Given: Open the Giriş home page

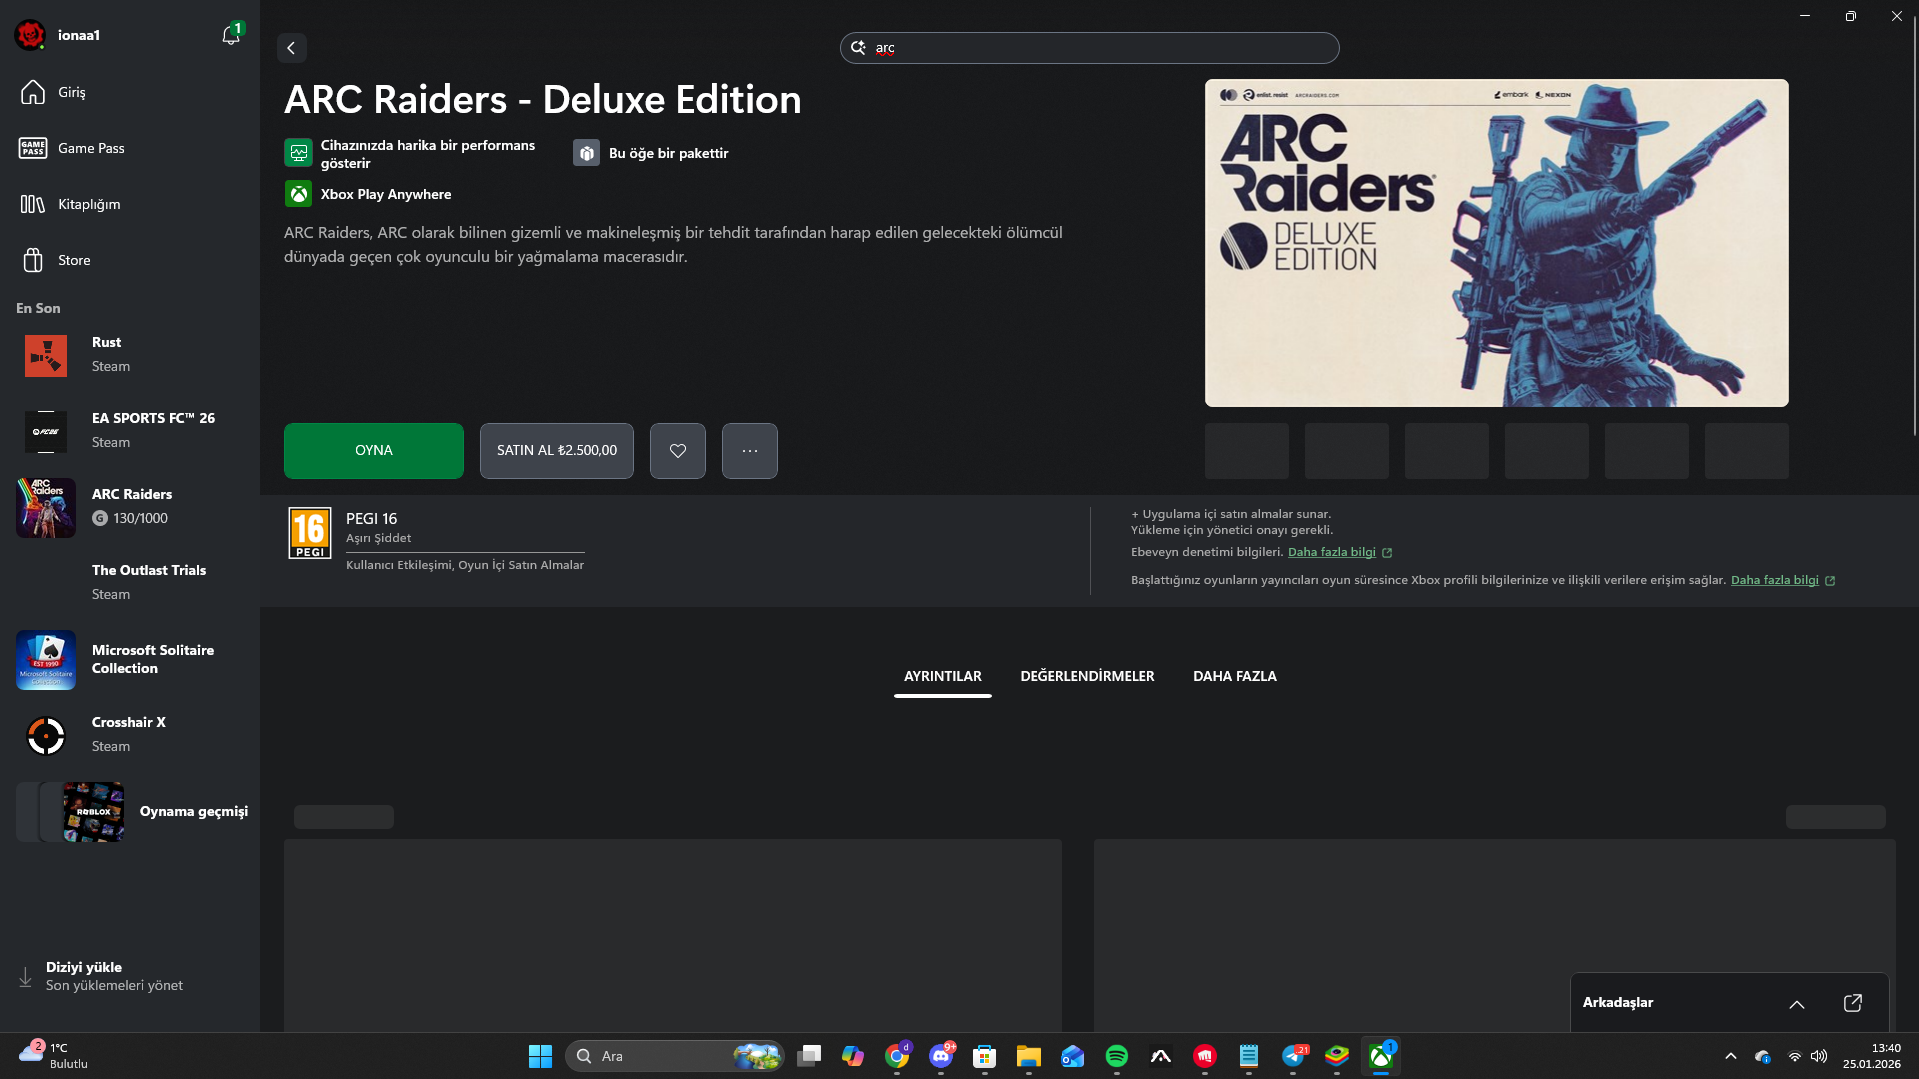Looking at the screenshot, I should 130,92.
